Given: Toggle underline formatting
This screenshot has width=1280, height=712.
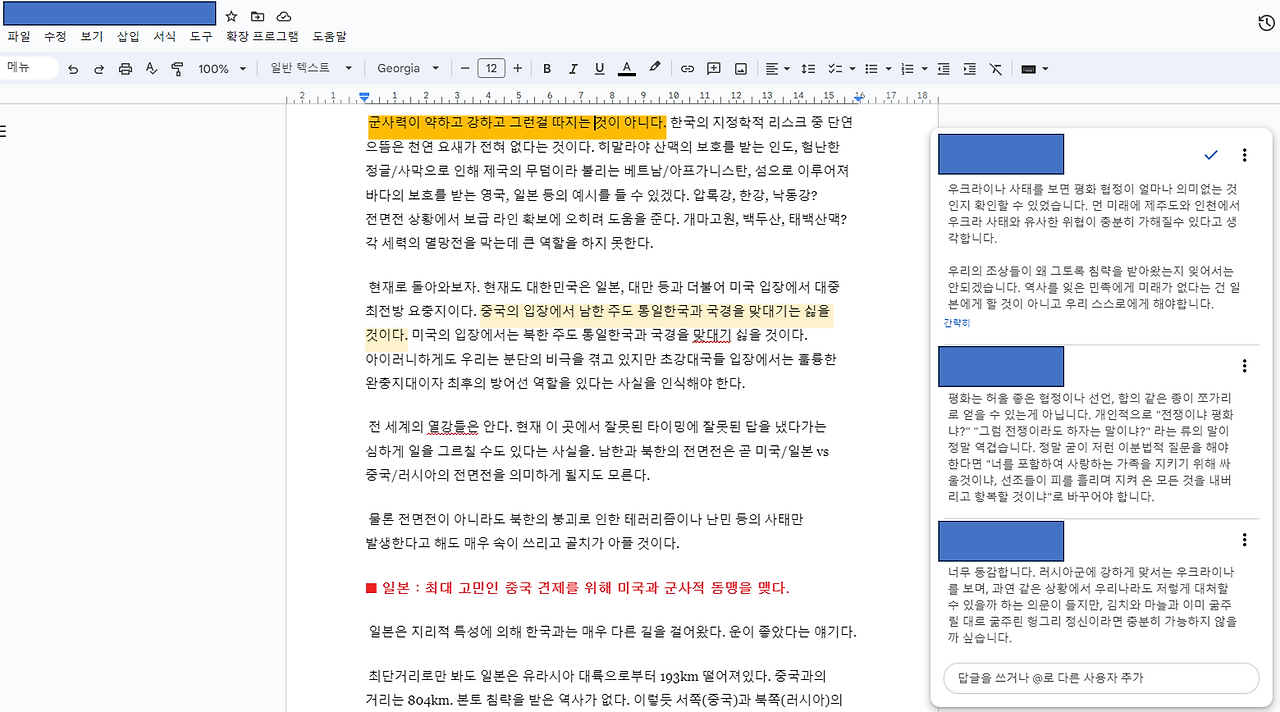Looking at the screenshot, I should click(599, 69).
